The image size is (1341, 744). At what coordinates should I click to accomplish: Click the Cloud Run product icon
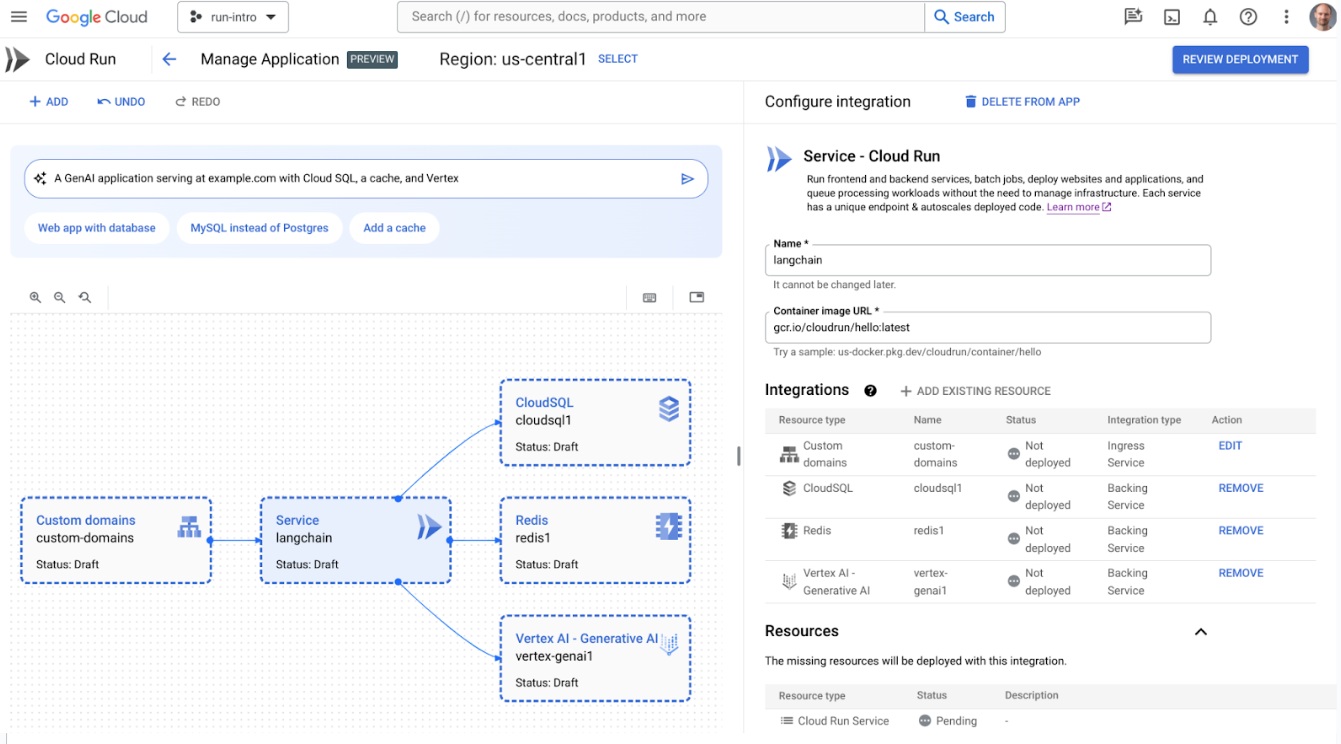point(17,59)
